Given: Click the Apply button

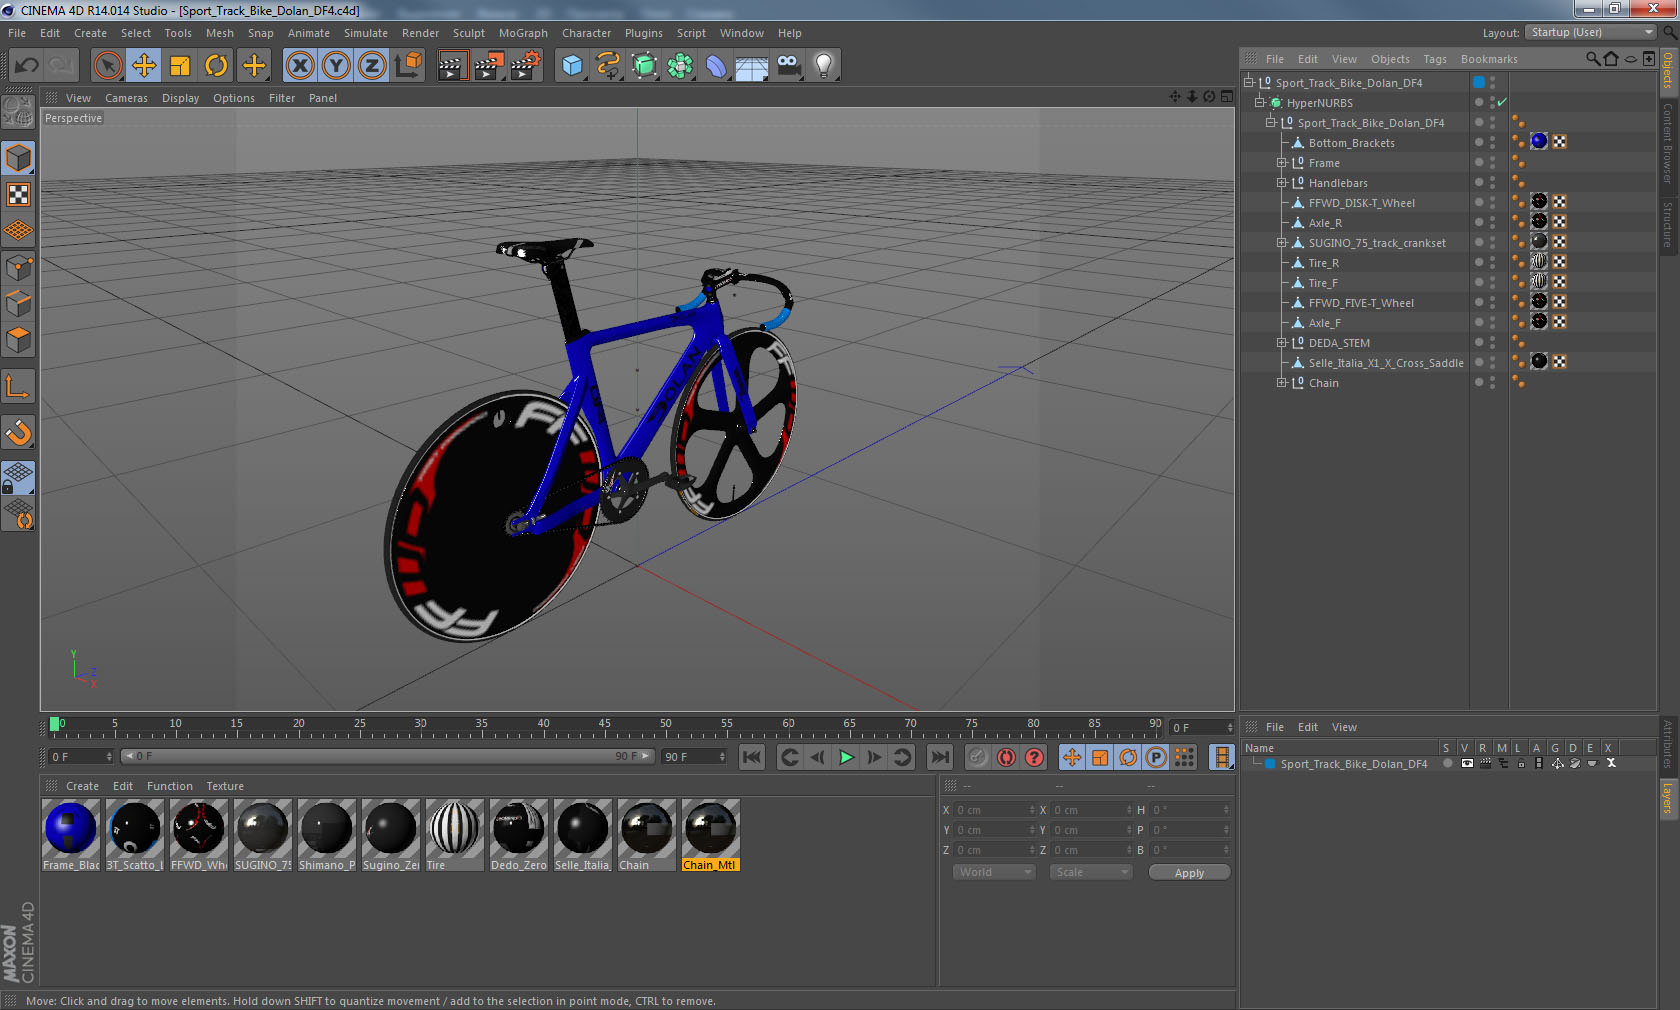Looking at the screenshot, I should click(x=1189, y=873).
